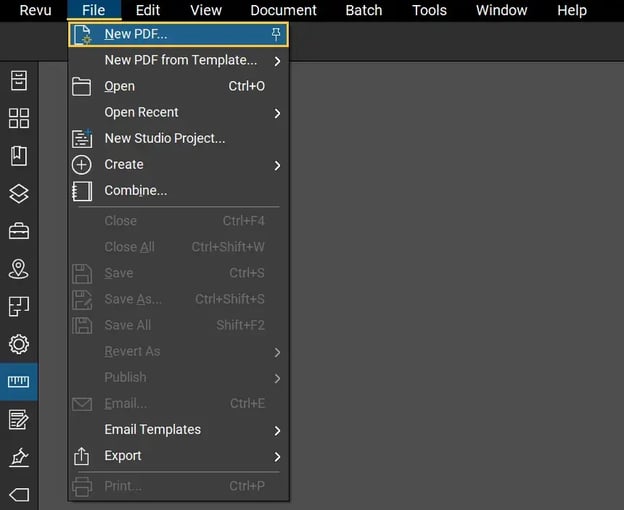Click the Save floppy disk icon
This screenshot has height=510, width=624.
82,274
